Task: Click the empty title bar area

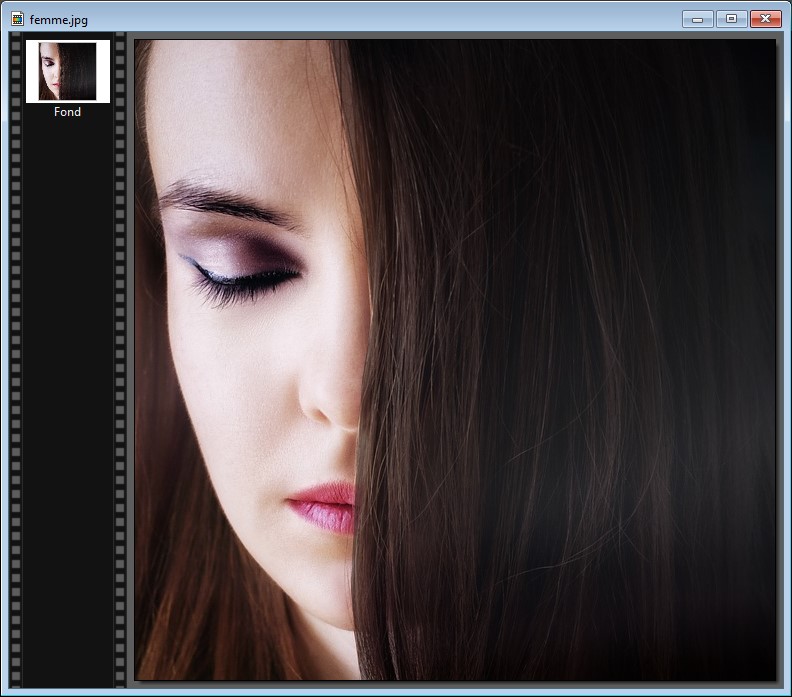Action: point(380,19)
